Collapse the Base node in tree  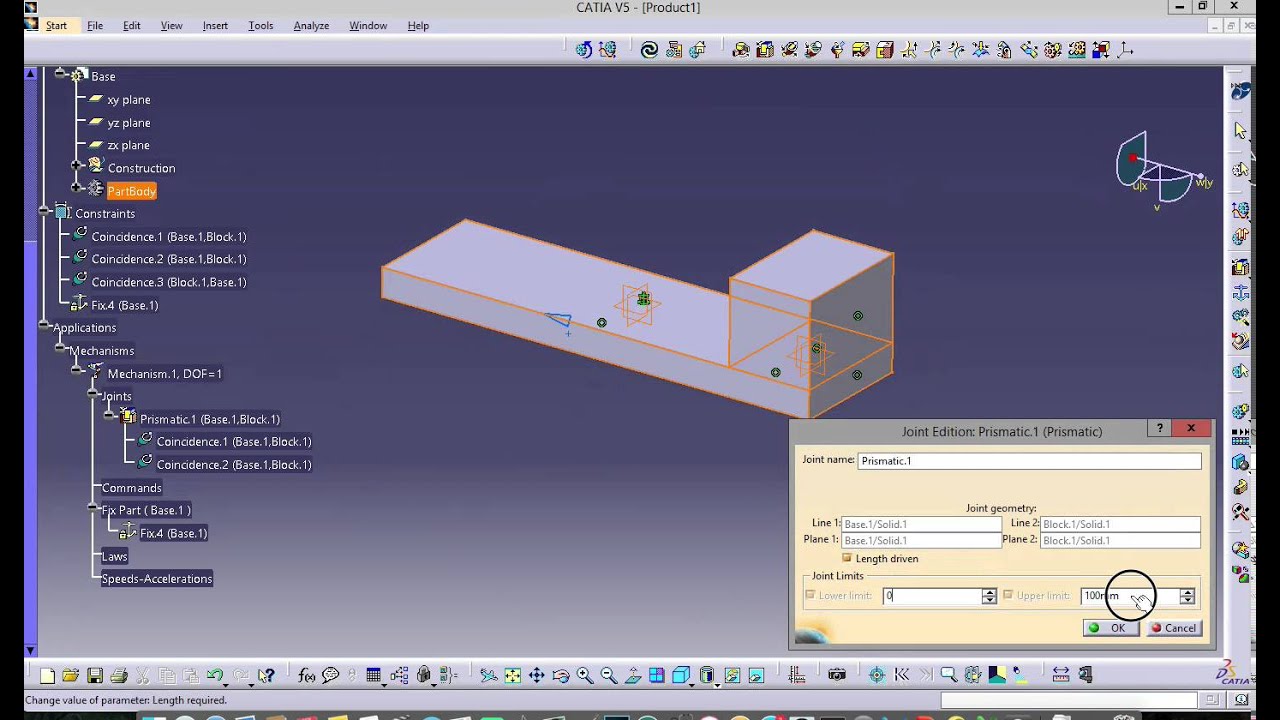pyautogui.click(x=62, y=75)
